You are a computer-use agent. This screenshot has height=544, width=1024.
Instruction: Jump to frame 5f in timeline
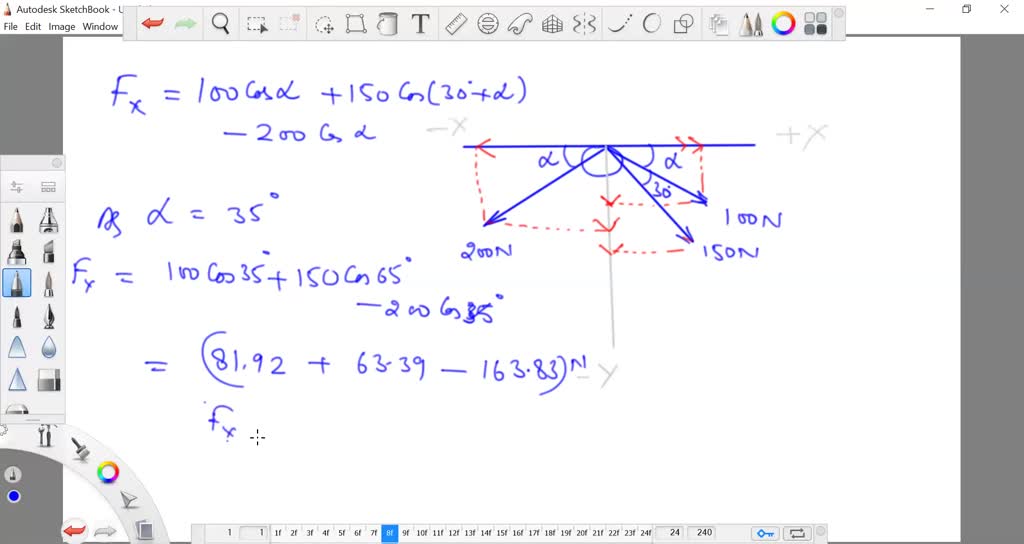click(342, 533)
